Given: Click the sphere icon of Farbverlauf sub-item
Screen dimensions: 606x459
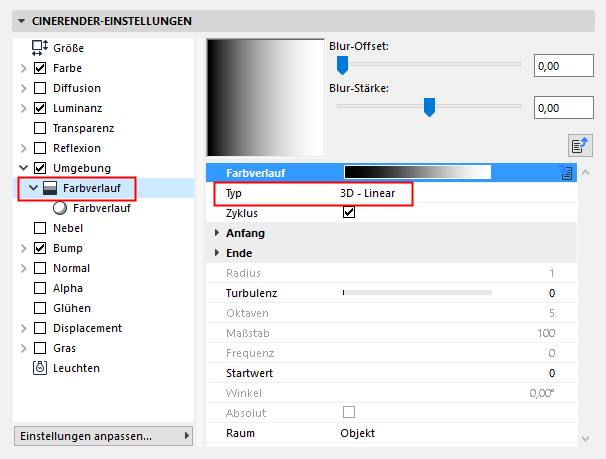Looking at the screenshot, I should click(x=61, y=209).
